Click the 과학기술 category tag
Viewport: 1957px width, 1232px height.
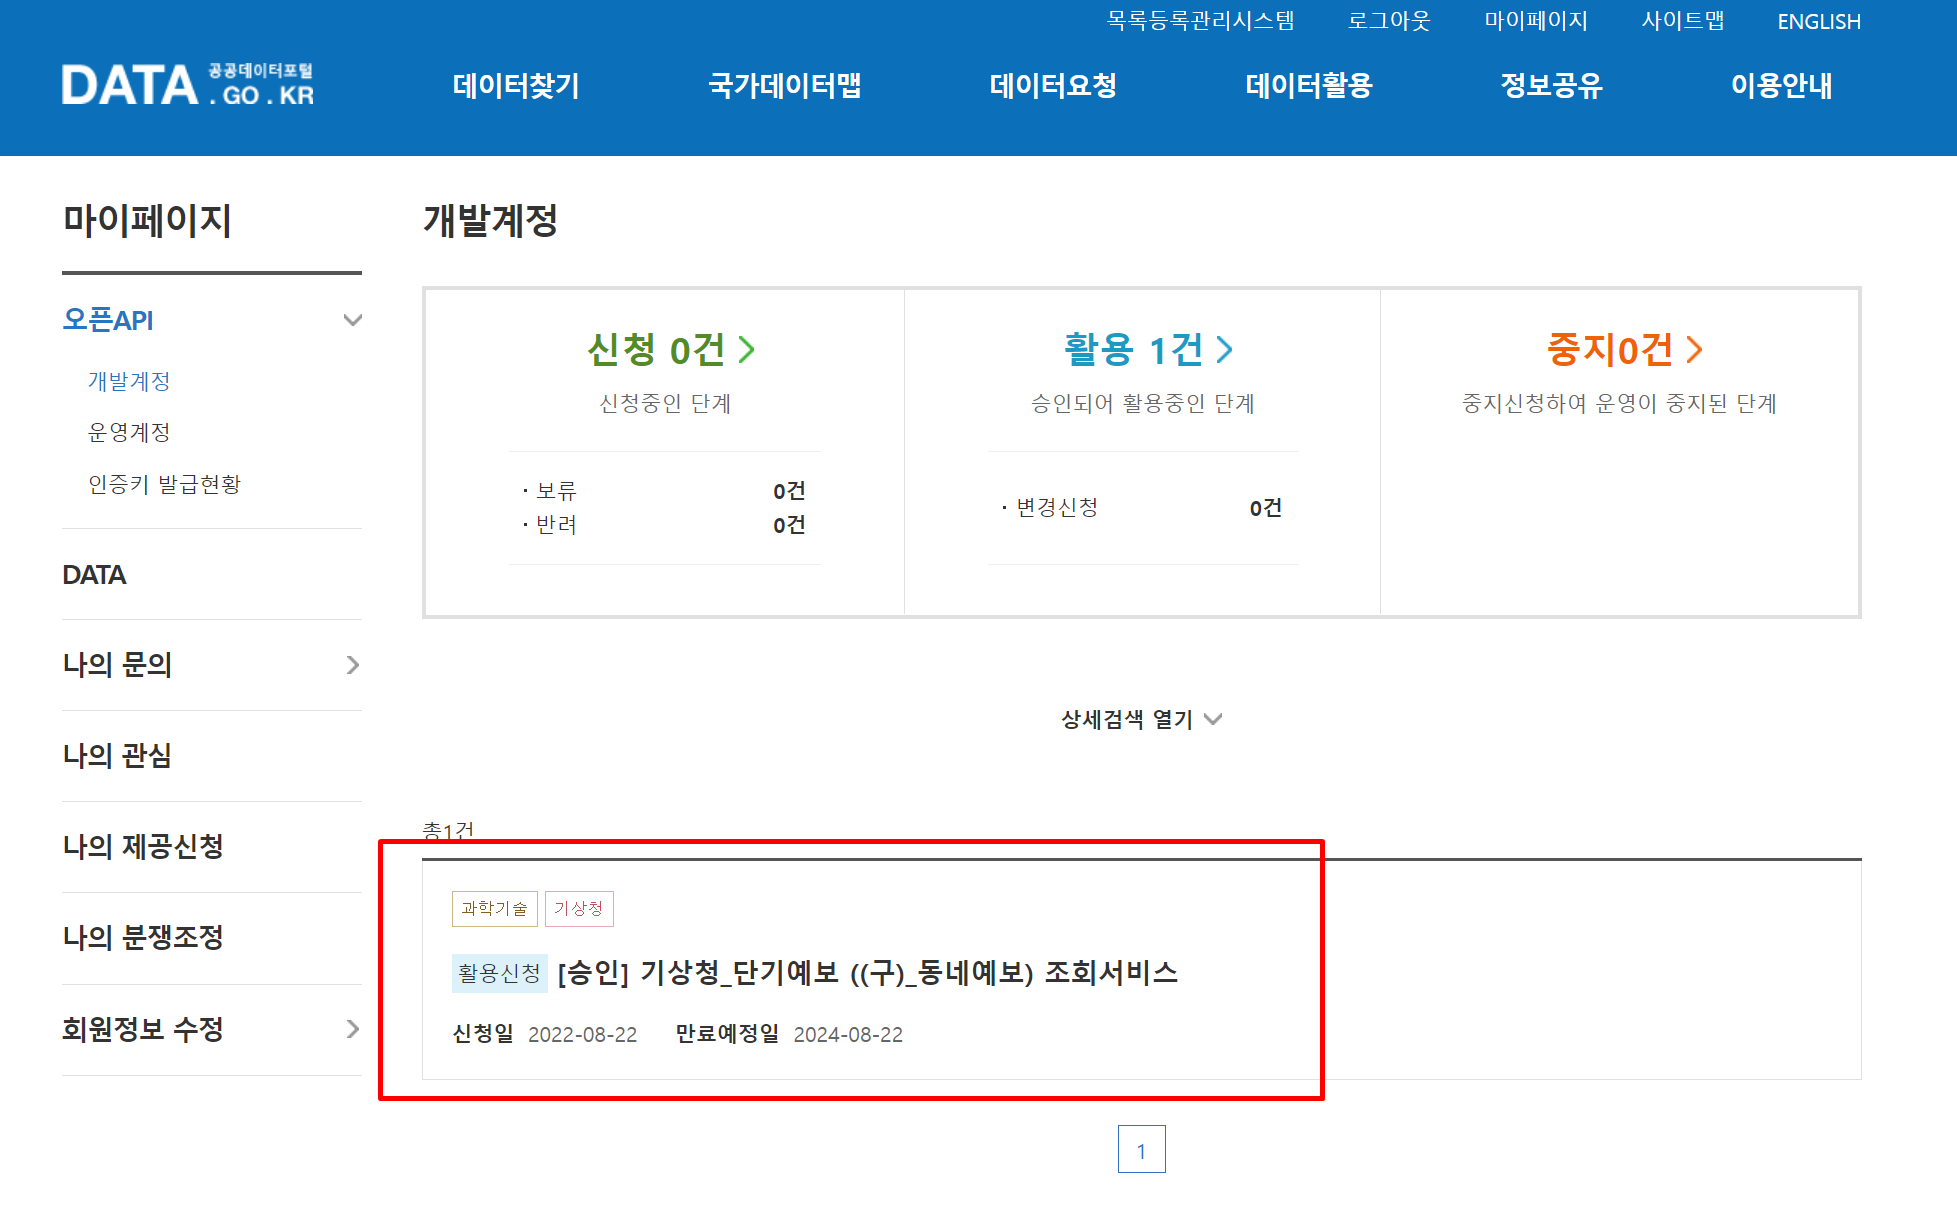494,908
